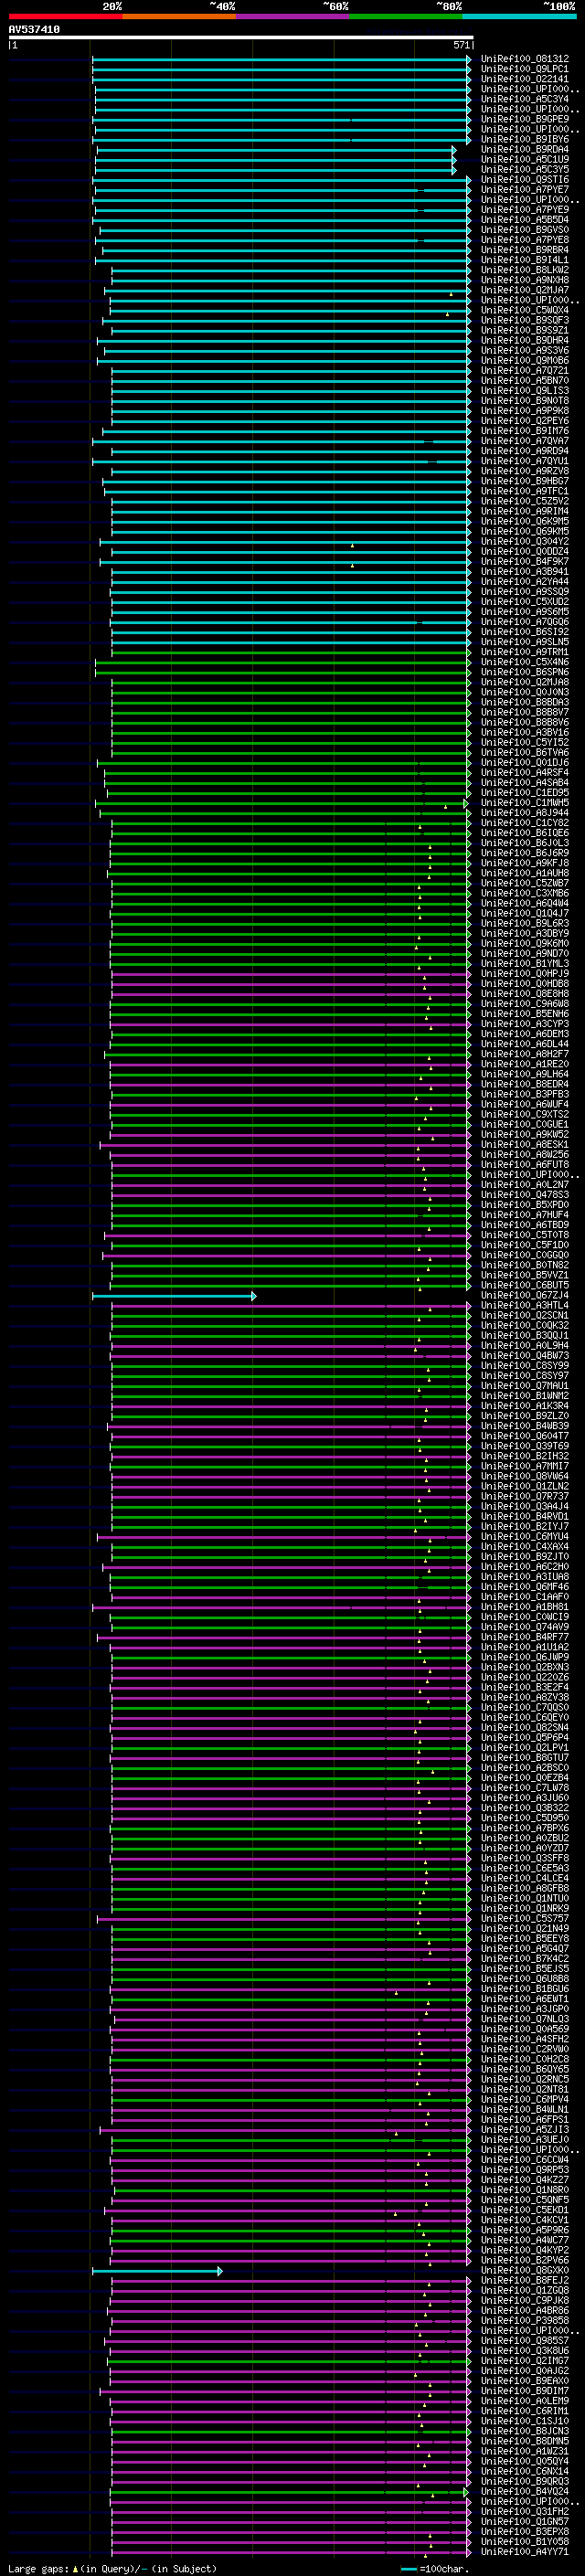The width and height of the screenshot is (585, 2576).
Task: Select subject label UniRef100_B4VQ24
Action: tap(525, 2492)
